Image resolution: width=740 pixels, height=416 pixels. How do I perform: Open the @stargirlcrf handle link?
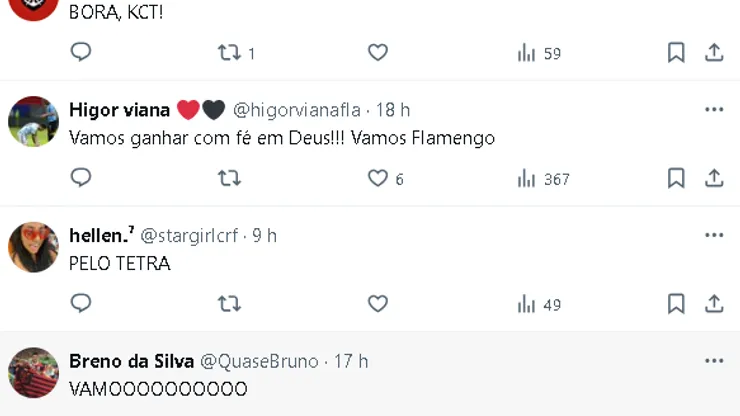pyautogui.click(x=189, y=236)
